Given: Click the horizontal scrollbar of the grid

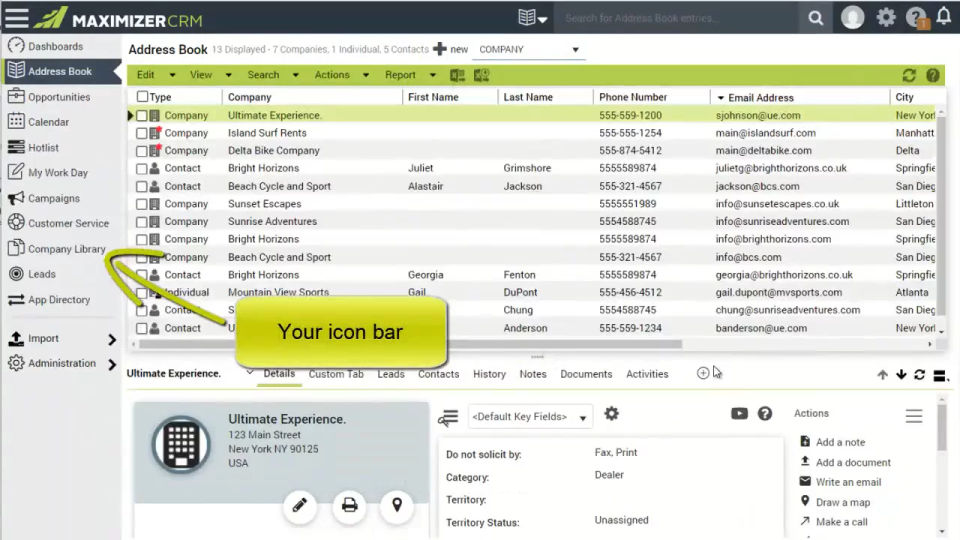Looking at the screenshot, I should [x=410, y=344].
